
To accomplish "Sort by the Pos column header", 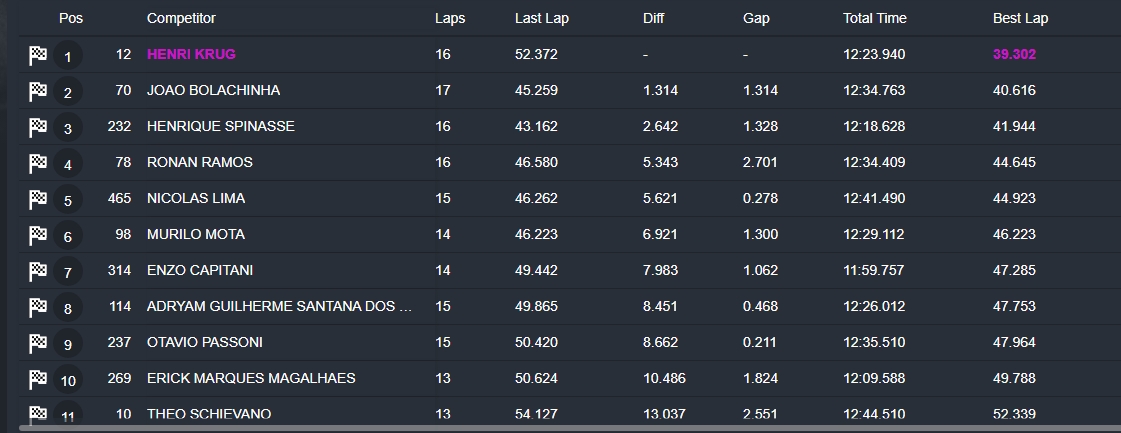I will pos(71,19).
